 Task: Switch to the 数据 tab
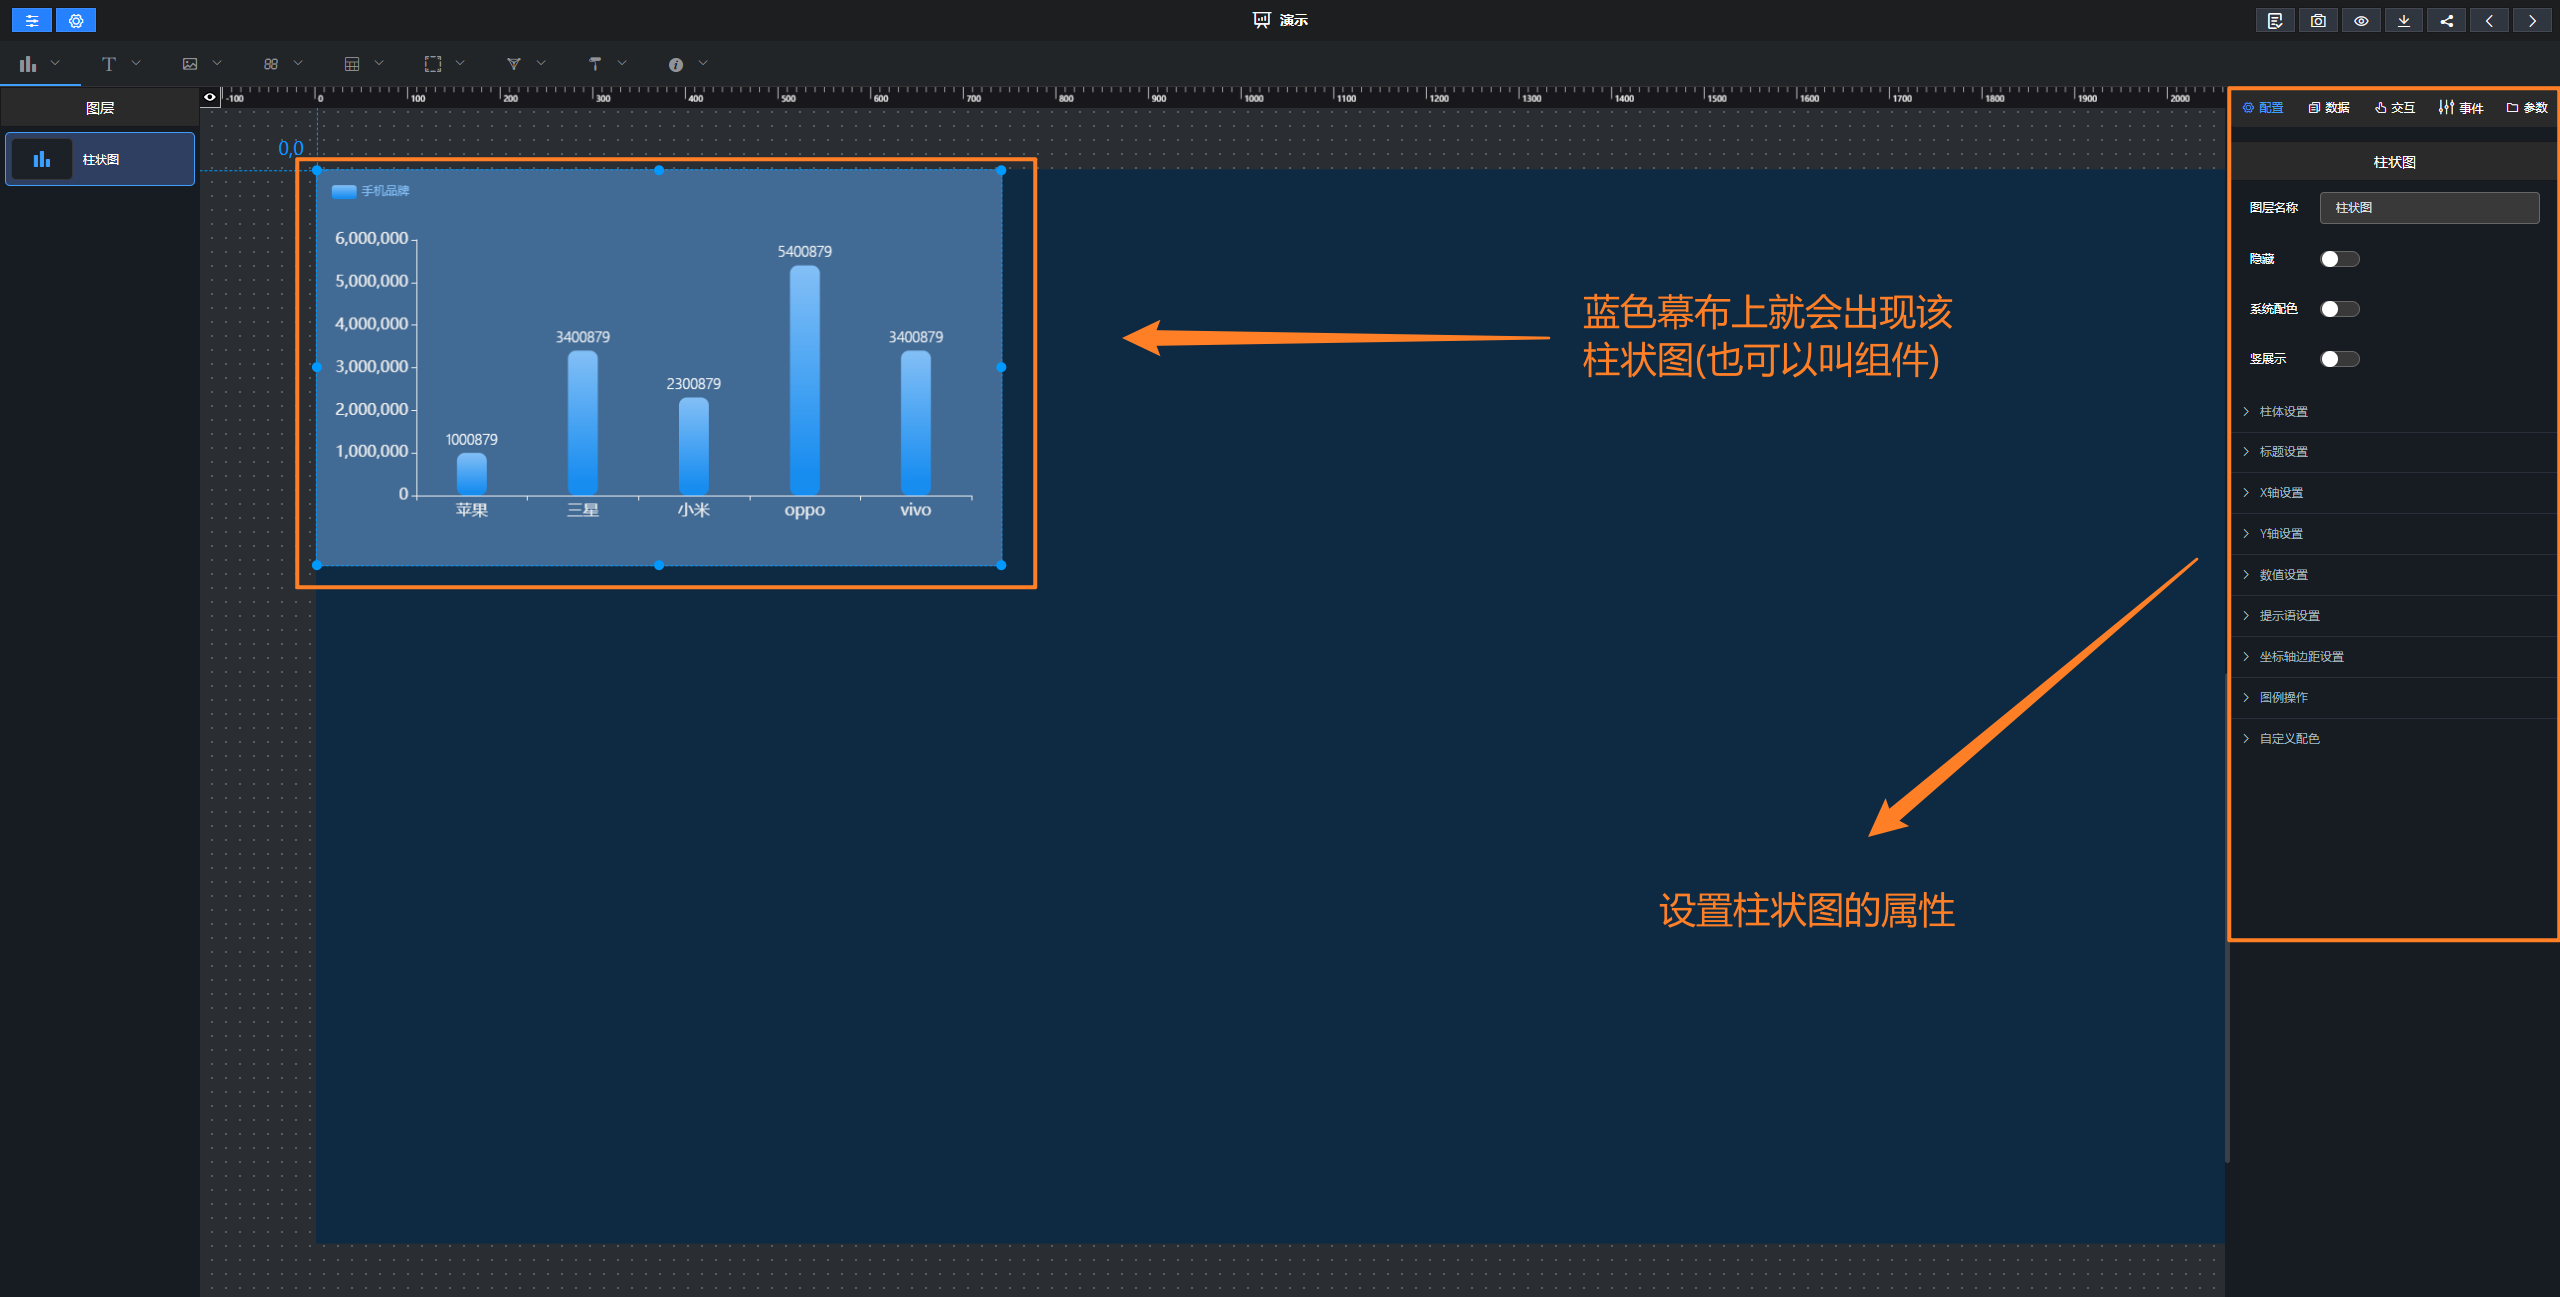tap(2329, 108)
